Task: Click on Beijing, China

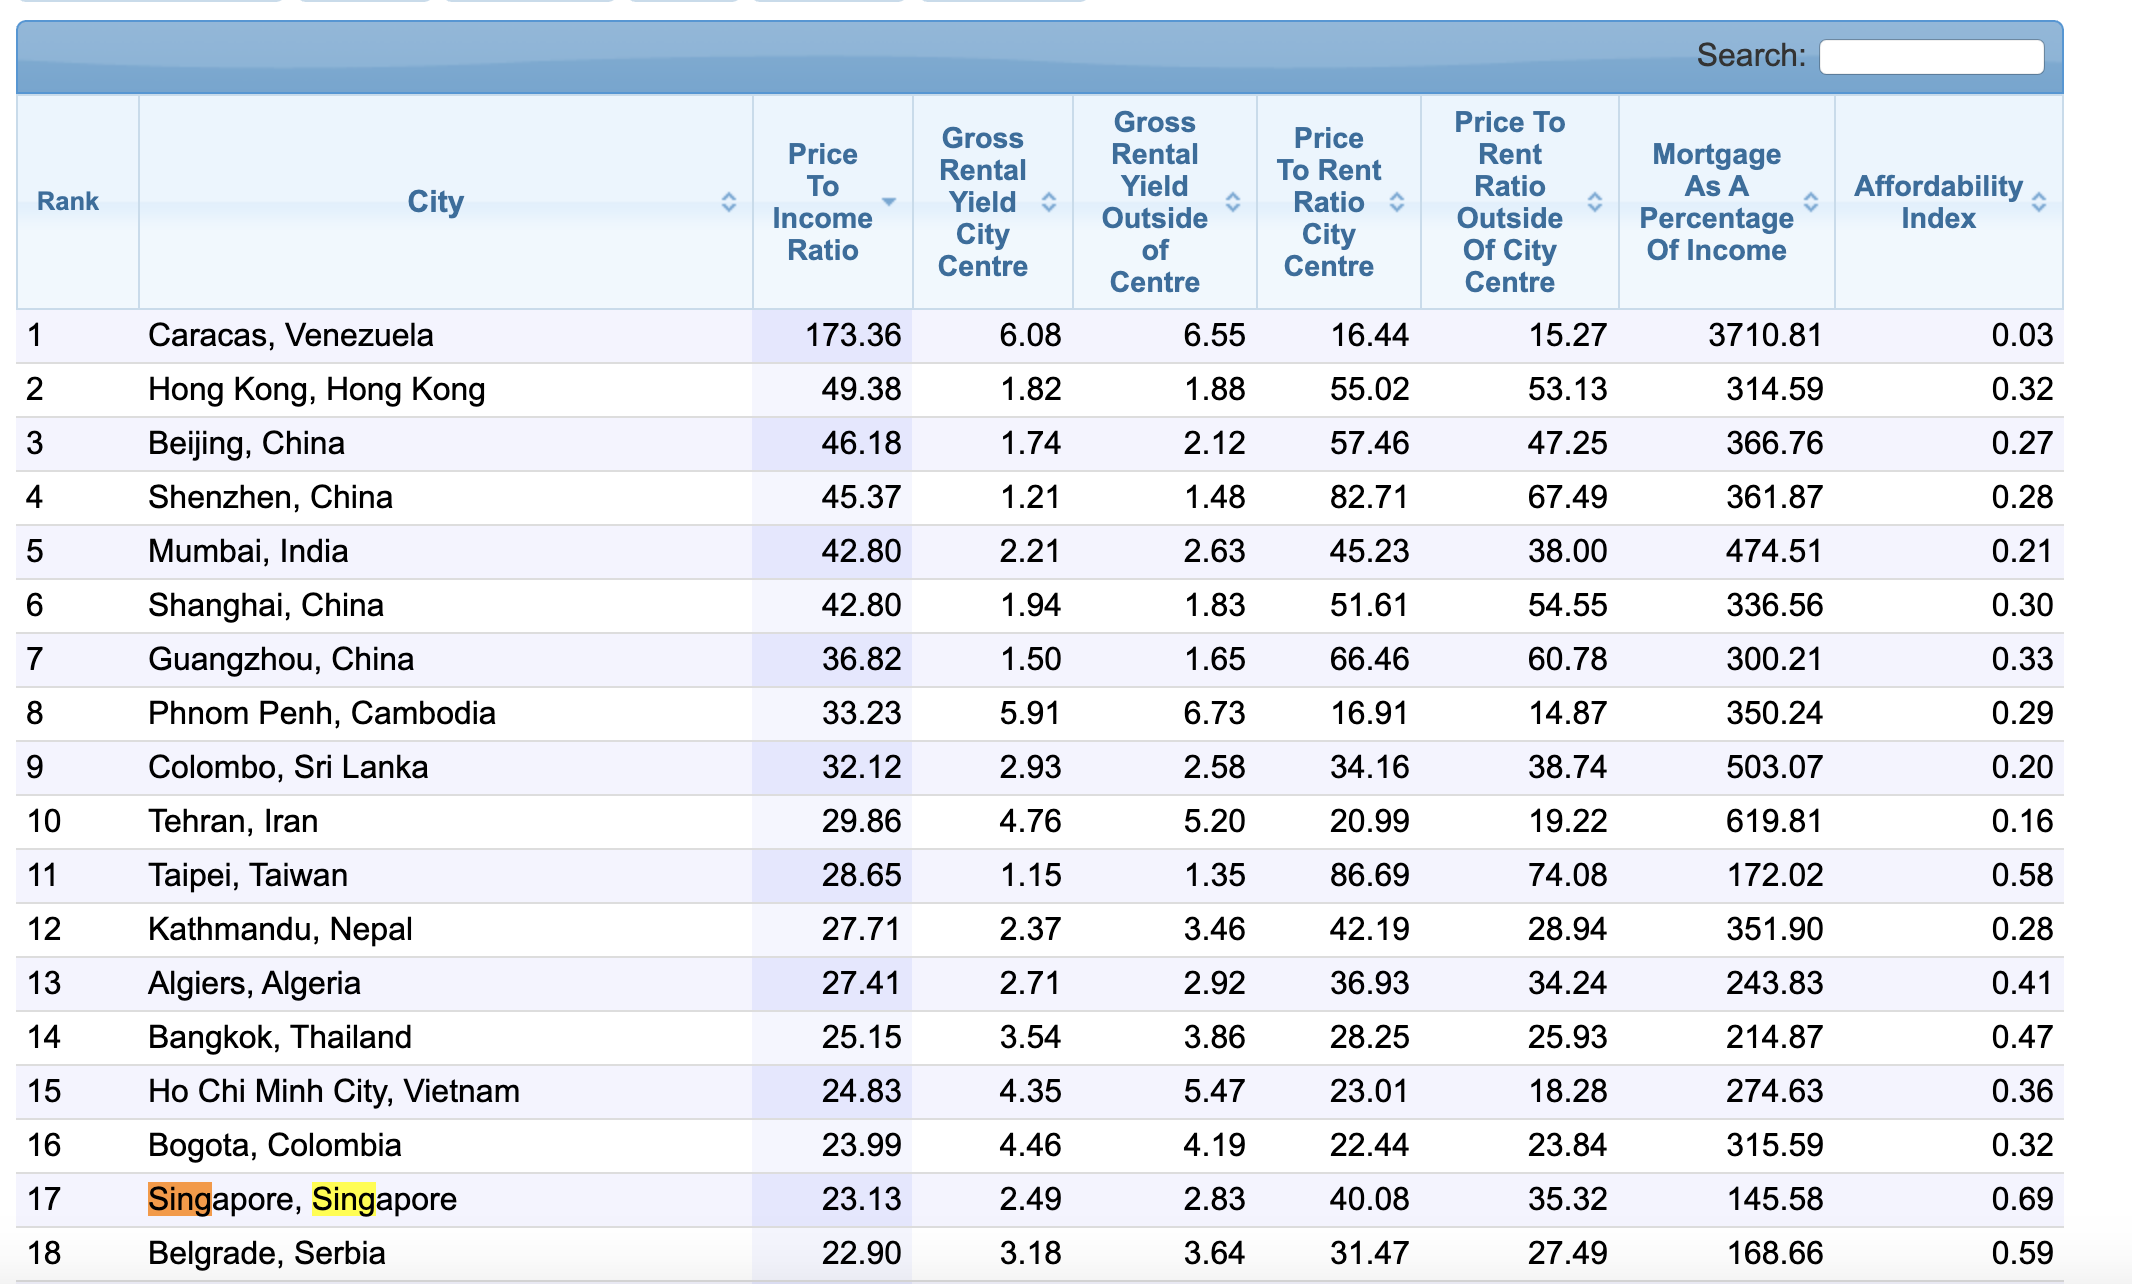Action: coord(246,443)
